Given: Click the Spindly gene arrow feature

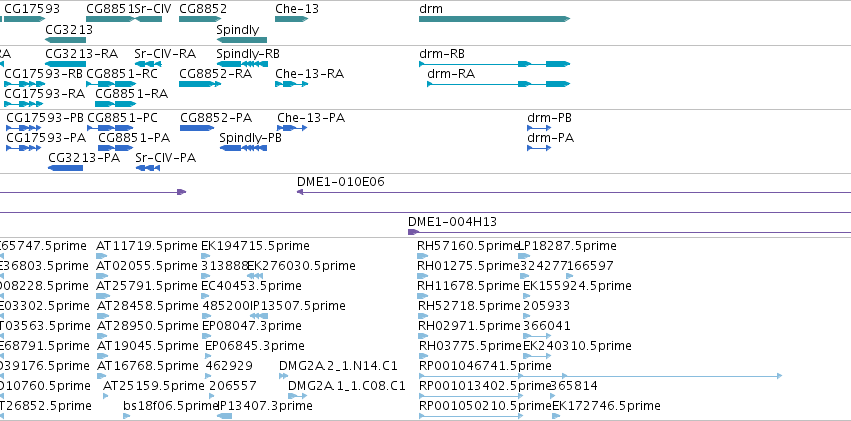Looking at the screenshot, I should [x=242, y=40].
